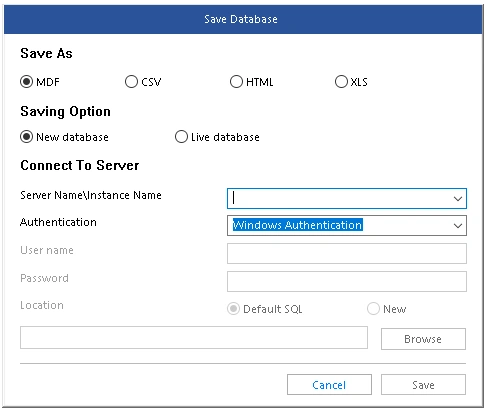Select New database saving option
Image resolution: width=487 pixels, height=413 pixels.
[x=26, y=137]
